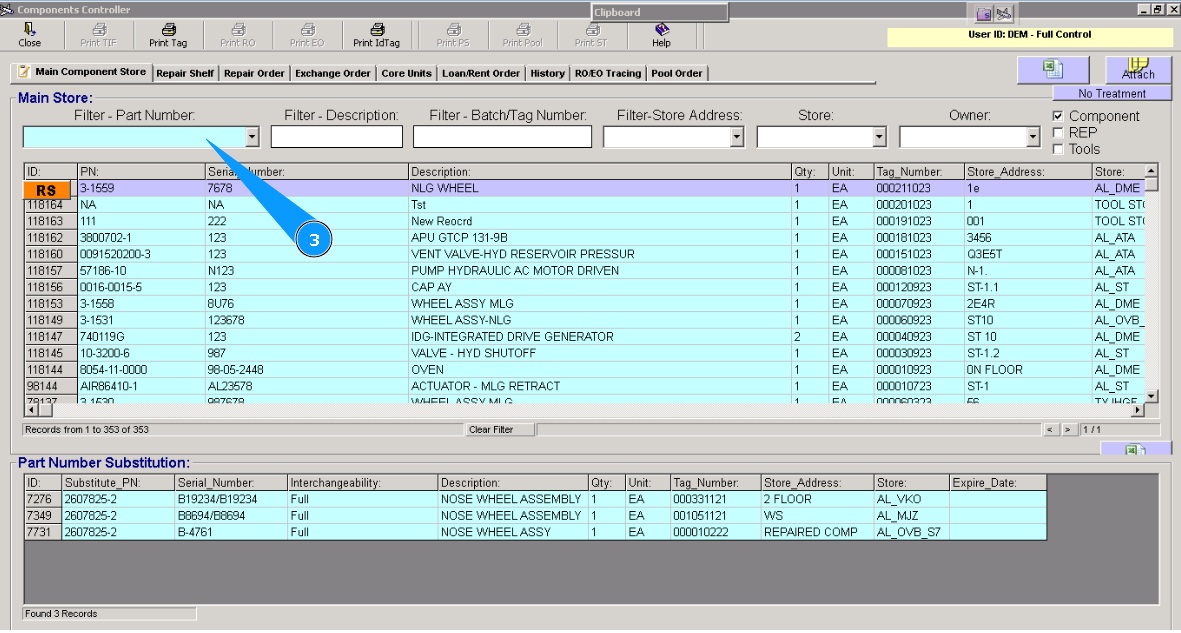Expand the Owner dropdown list

pyautogui.click(x=1034, y=137)
